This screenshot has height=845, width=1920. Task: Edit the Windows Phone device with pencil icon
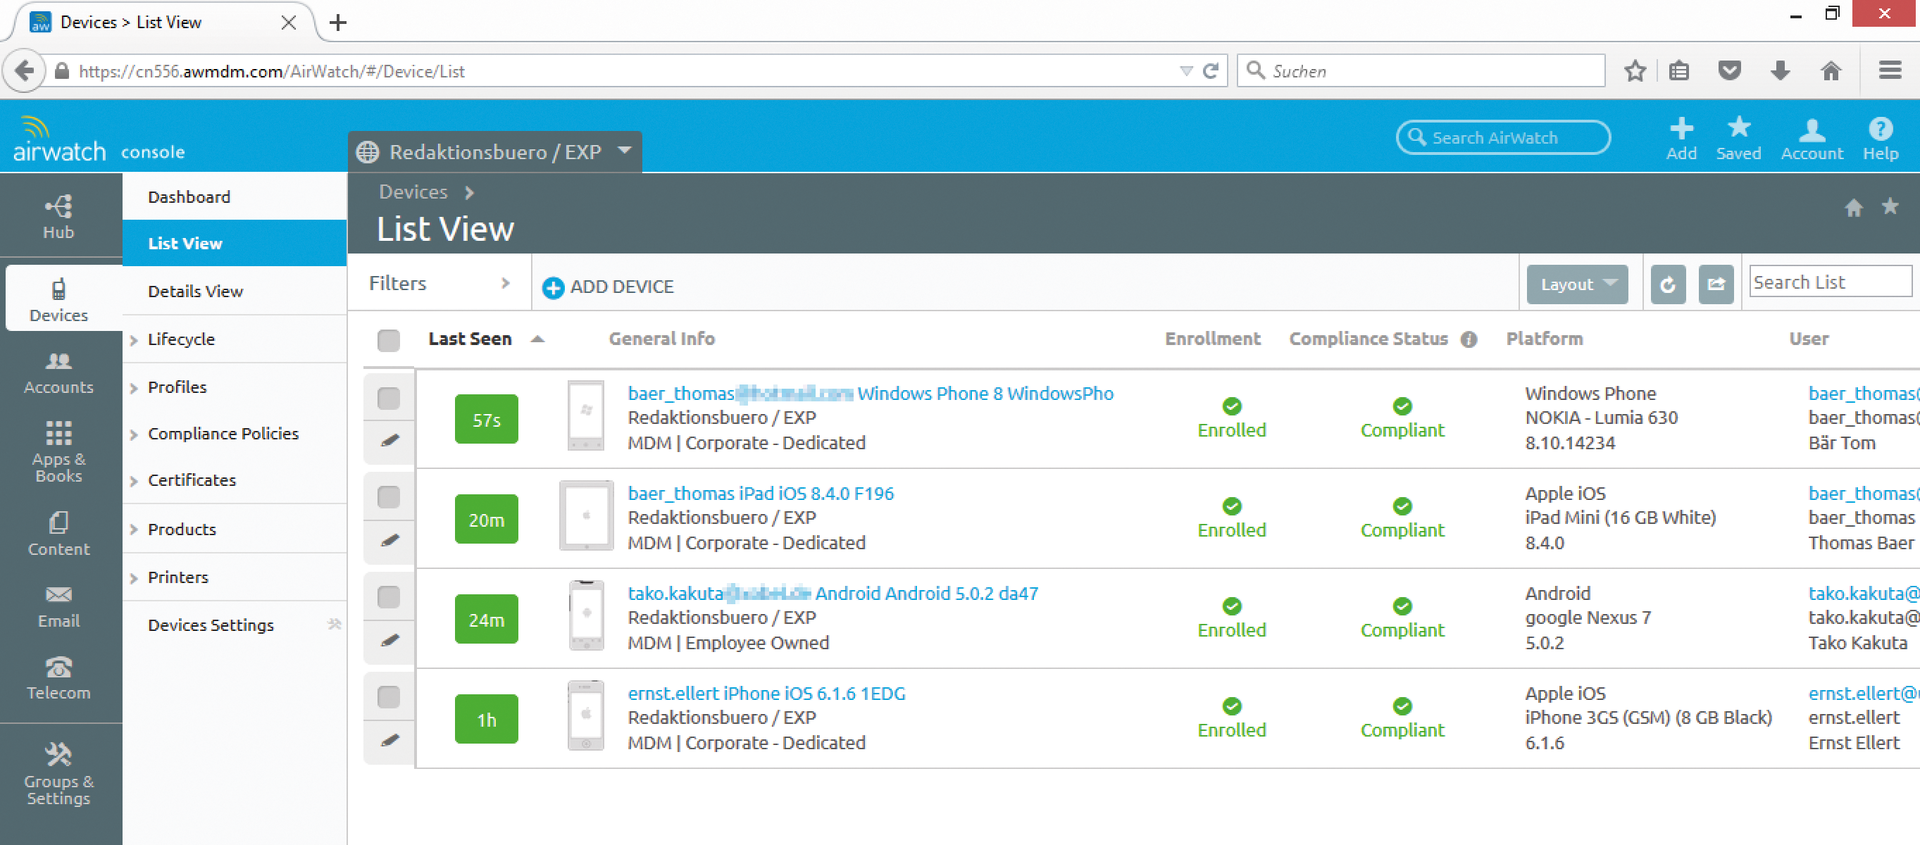(390, 441)
